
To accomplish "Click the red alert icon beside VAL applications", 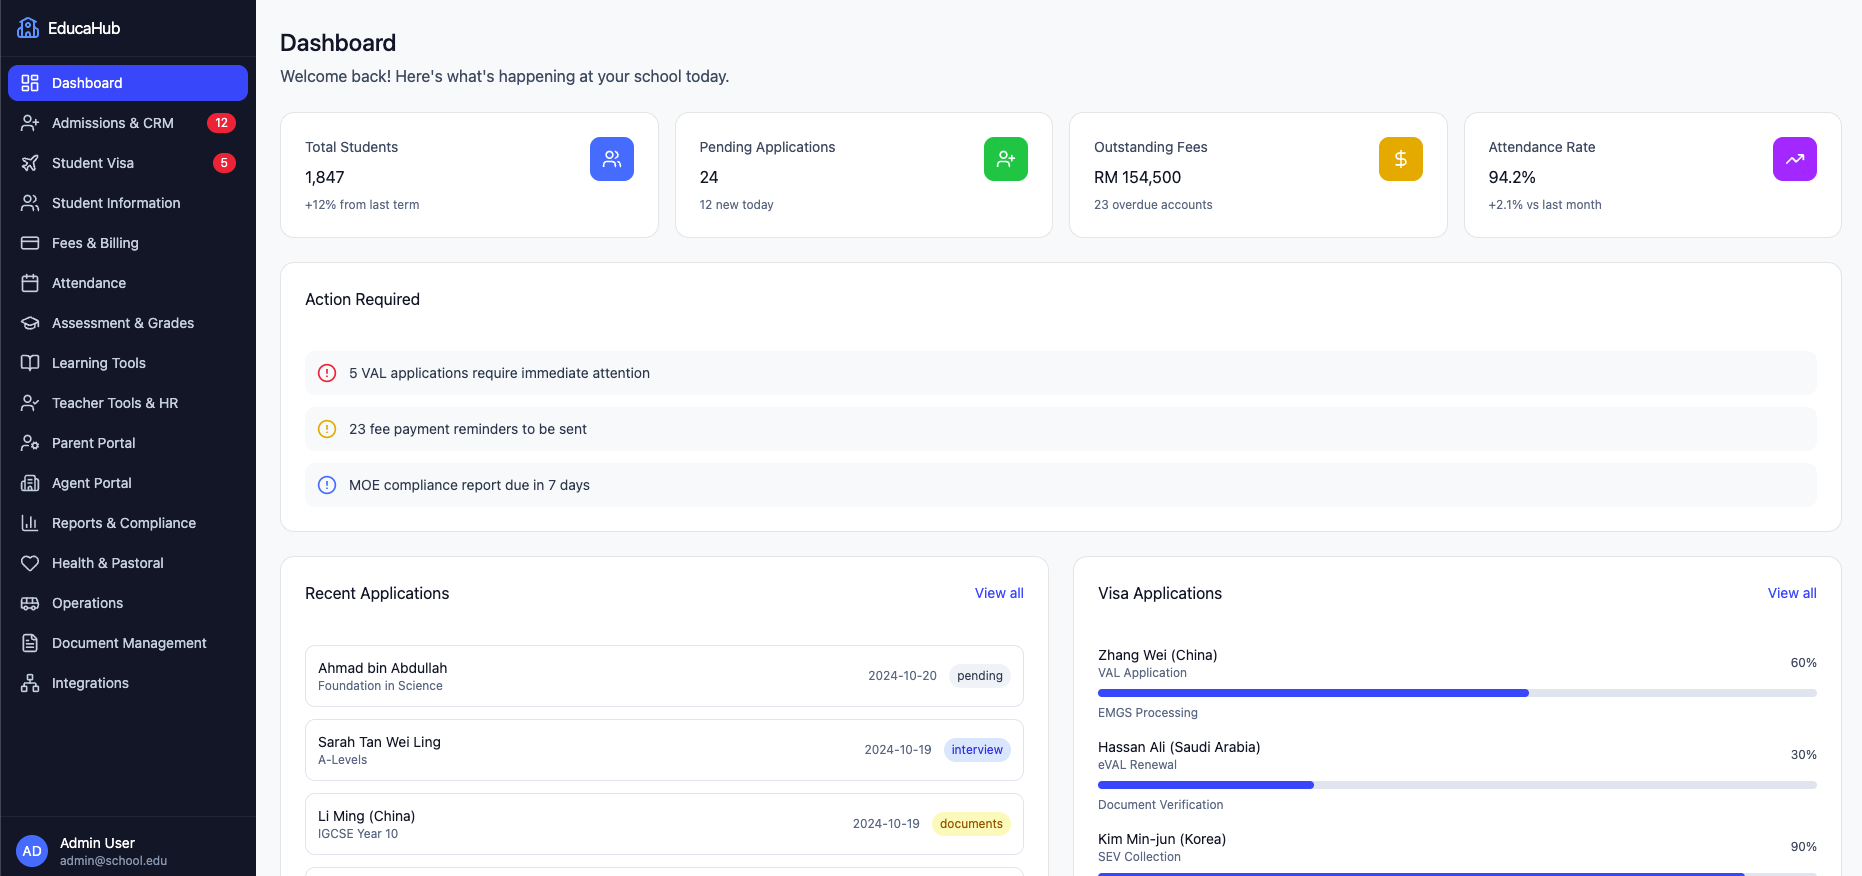I will coord(327,373).
